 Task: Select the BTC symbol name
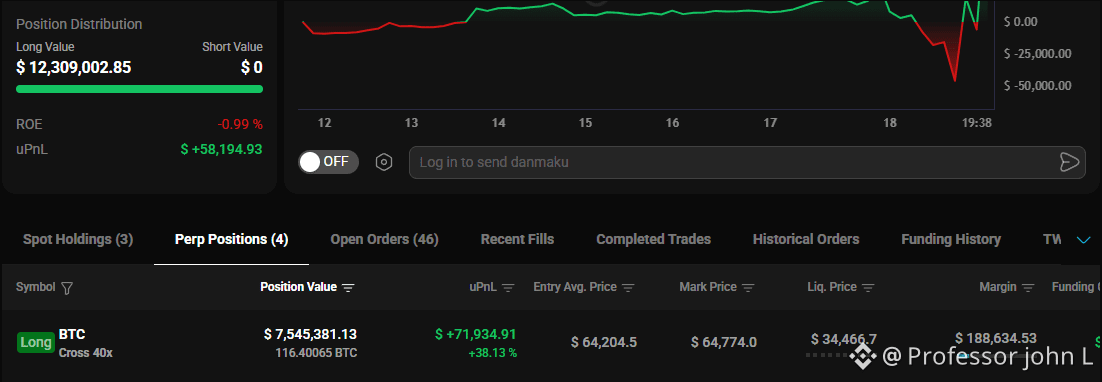[x=72, y=334]
